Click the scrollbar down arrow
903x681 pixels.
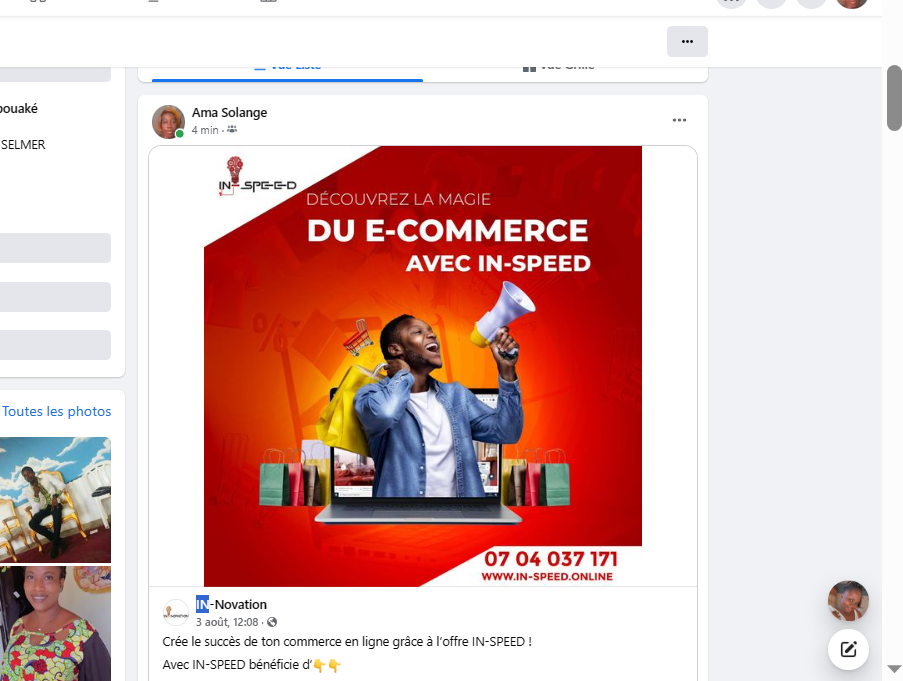click(894, 669)
